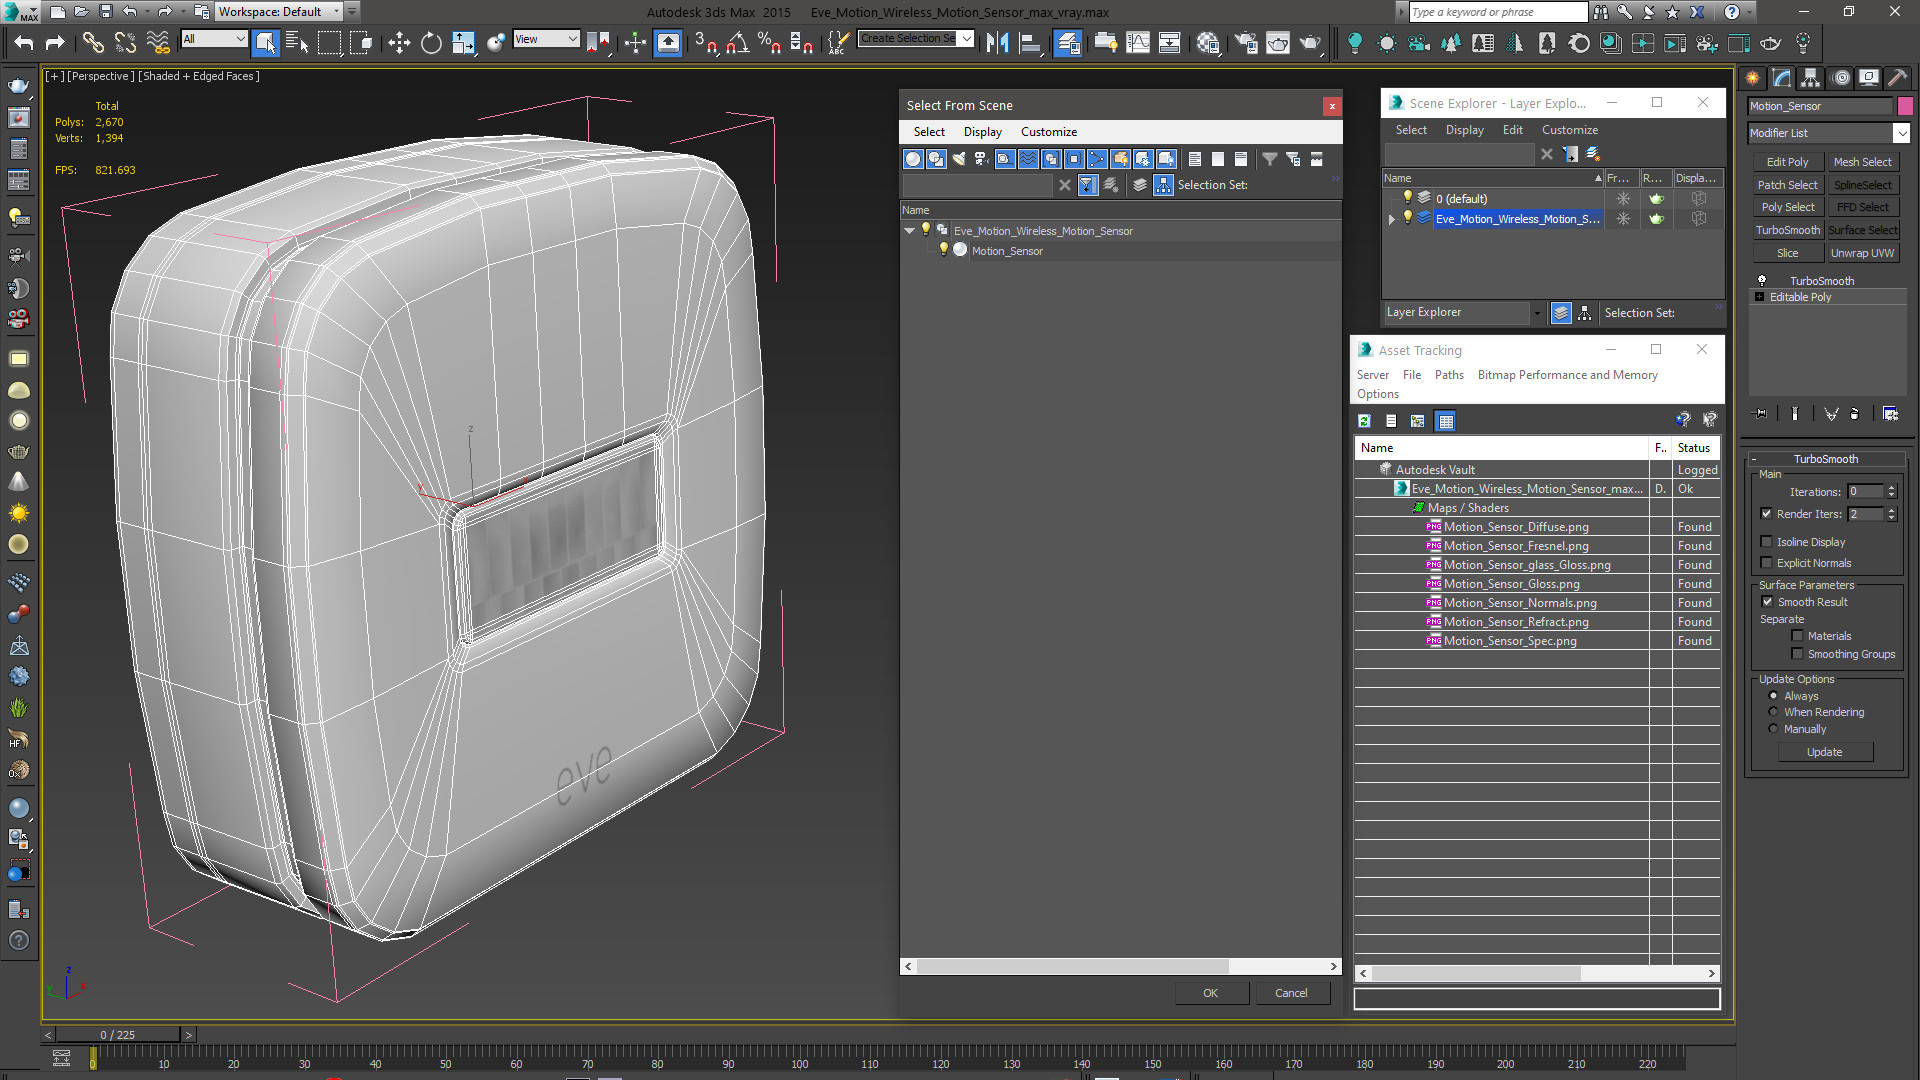1920x1080 pixels.
Task: Click the Table View icon in Asset Tracking
Action: (1445, 421)
